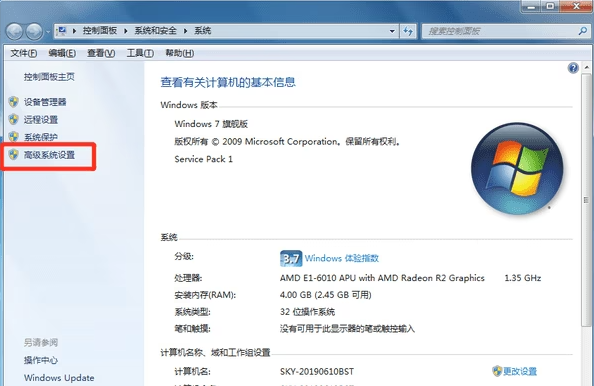594x386 pixels.
Task: Open 设备管理器 in the sidebar
Action: 45,102
